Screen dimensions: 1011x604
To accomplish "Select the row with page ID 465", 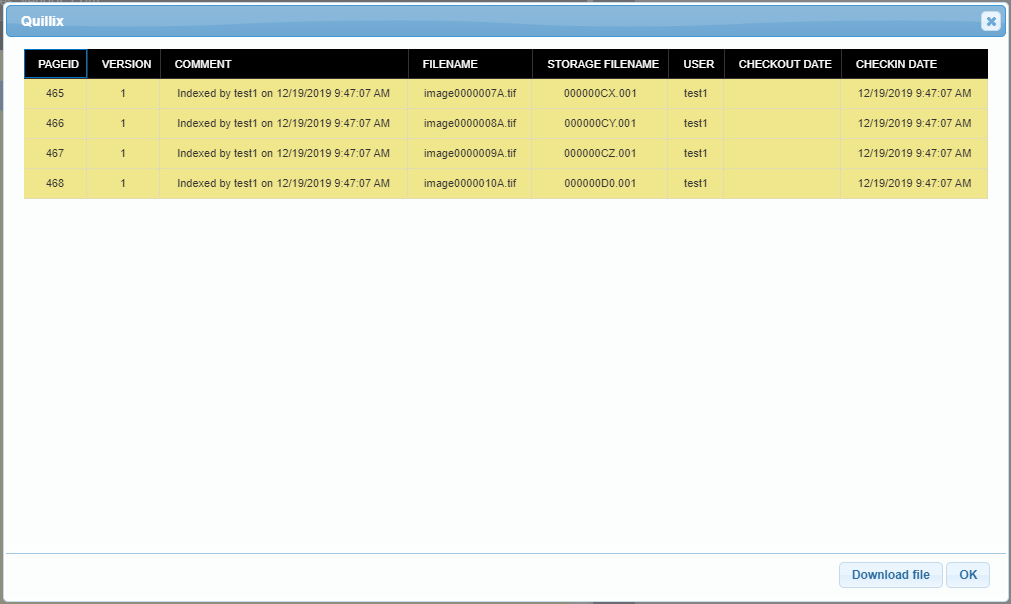I will point(55,93).
